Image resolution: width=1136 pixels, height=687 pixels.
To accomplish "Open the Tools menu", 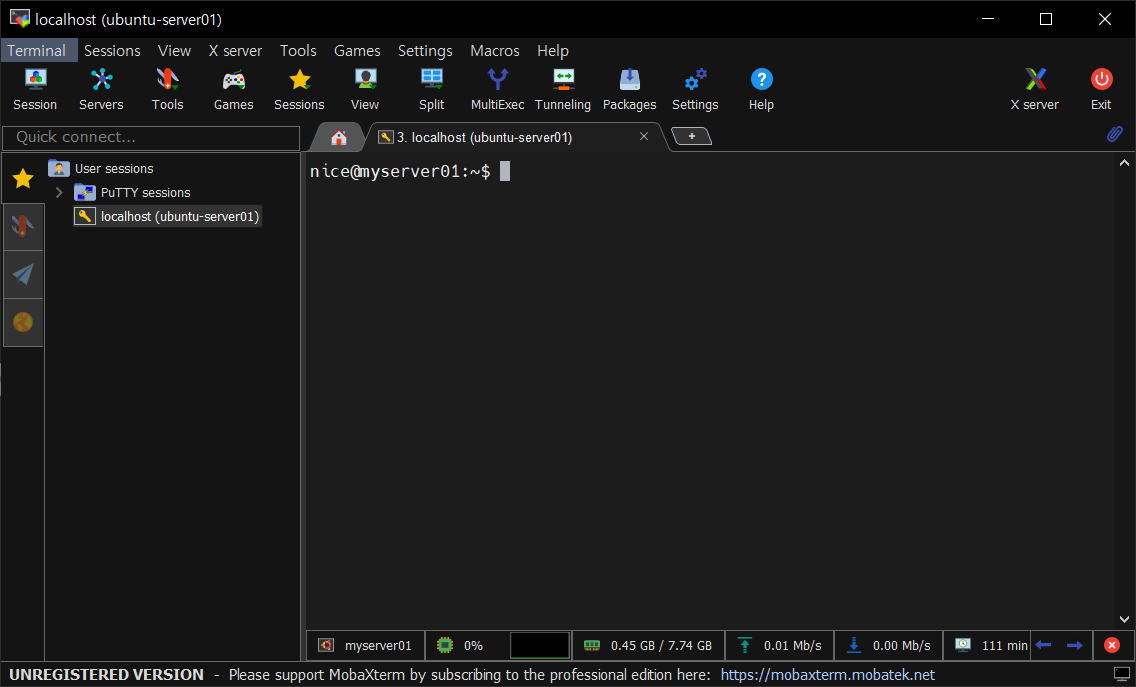I will coord(298,51).
